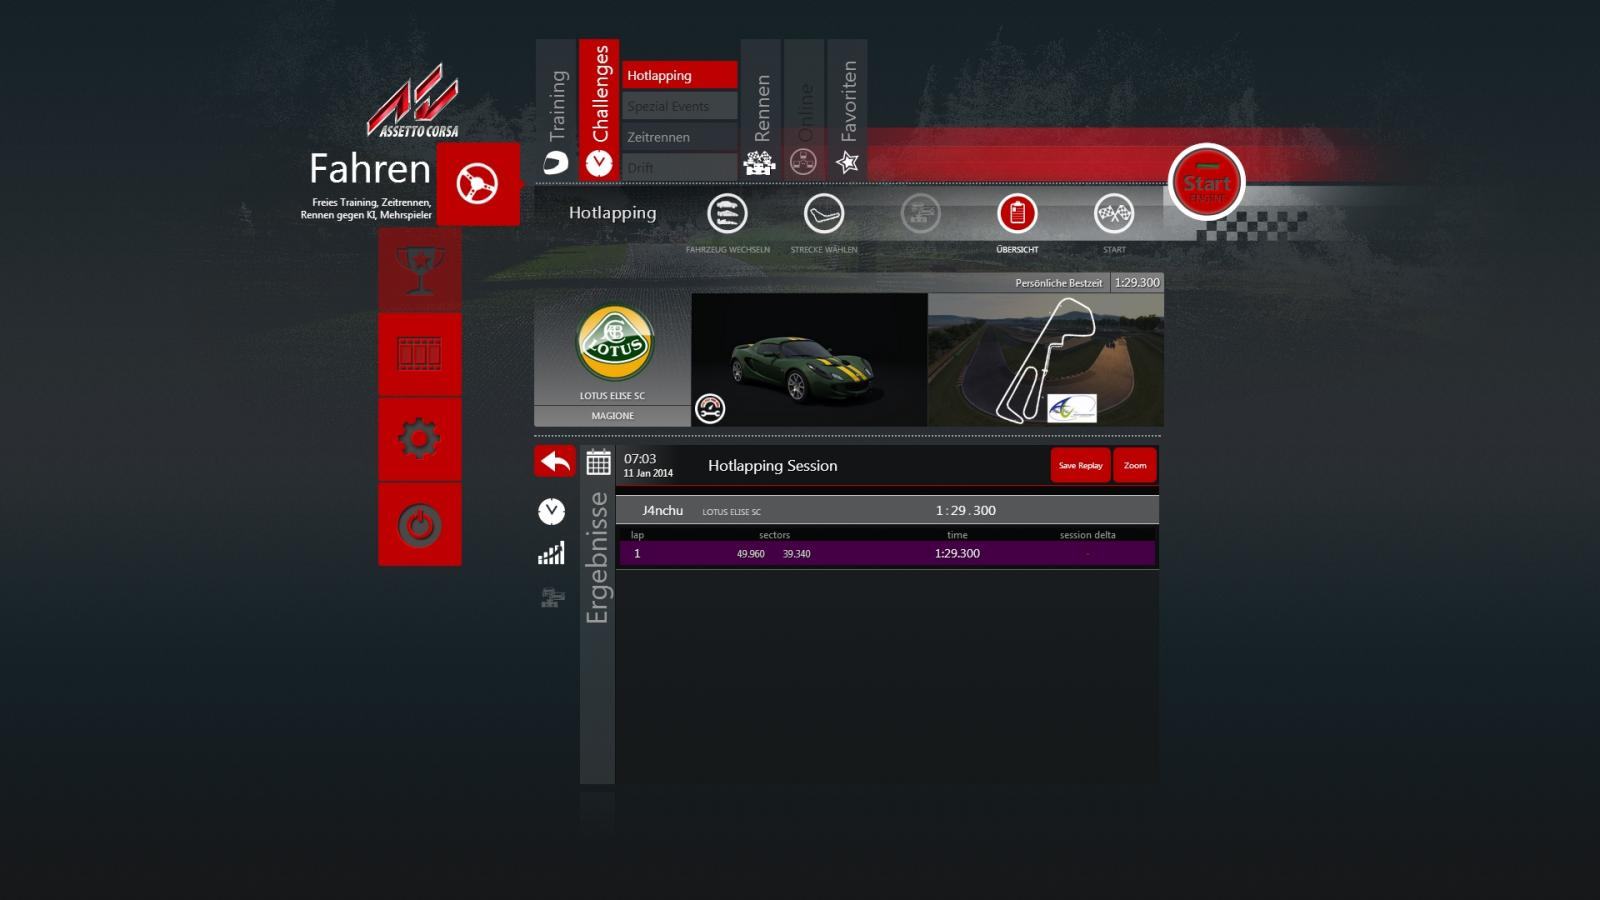Click the sector time 49.960

tap(750, 554)
